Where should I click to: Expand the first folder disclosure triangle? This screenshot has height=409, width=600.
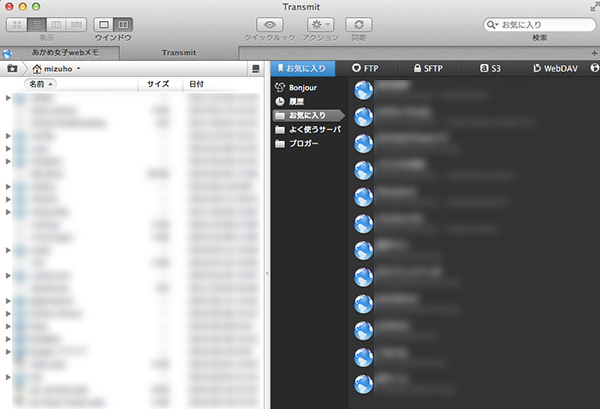tap(8, 98)
